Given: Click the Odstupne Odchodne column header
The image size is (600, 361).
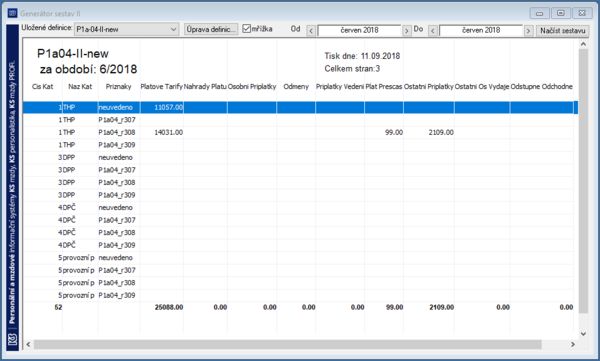Looking at the screenshot, I should coord(541,87).
